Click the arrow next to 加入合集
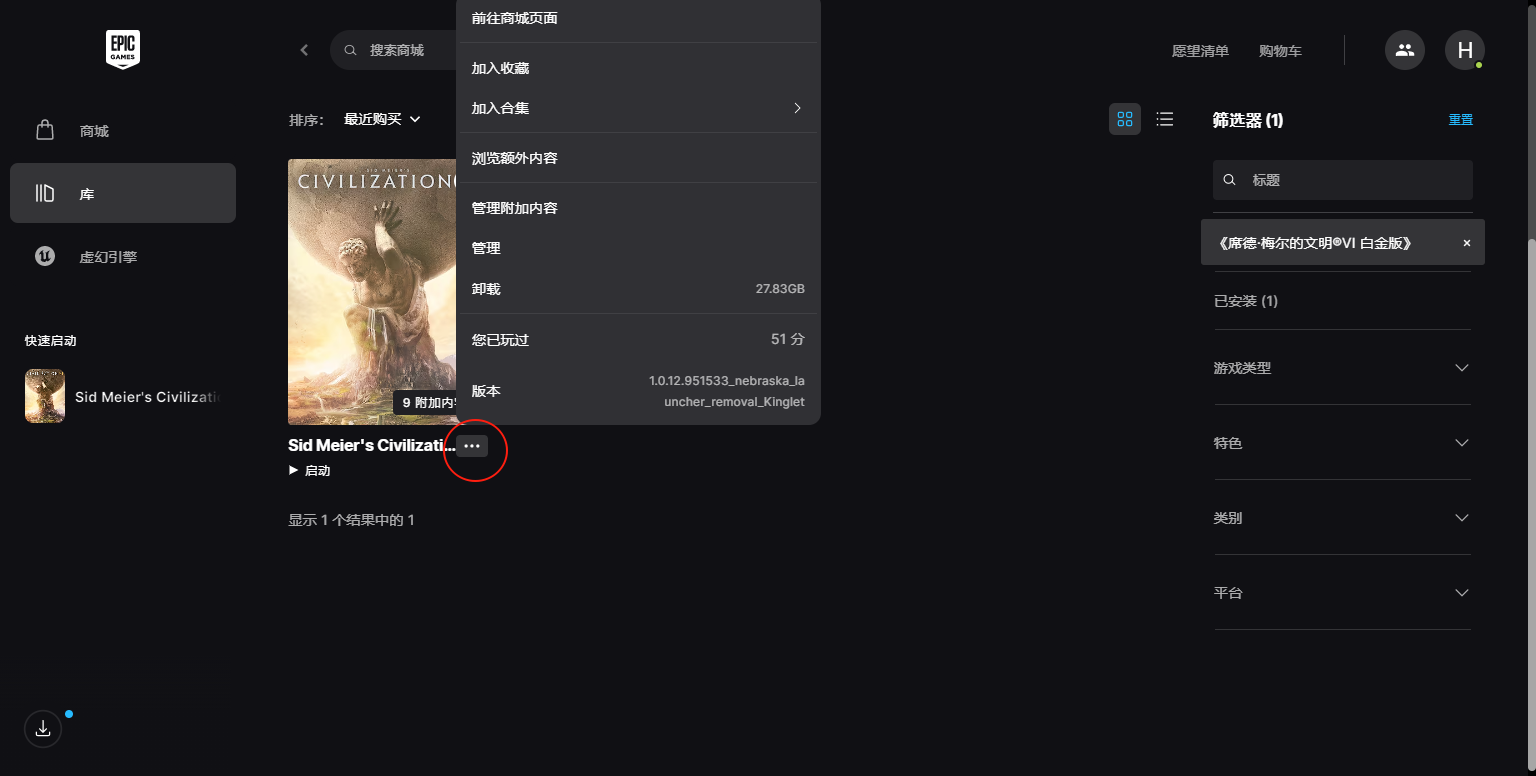 click(x=797, y=108)
